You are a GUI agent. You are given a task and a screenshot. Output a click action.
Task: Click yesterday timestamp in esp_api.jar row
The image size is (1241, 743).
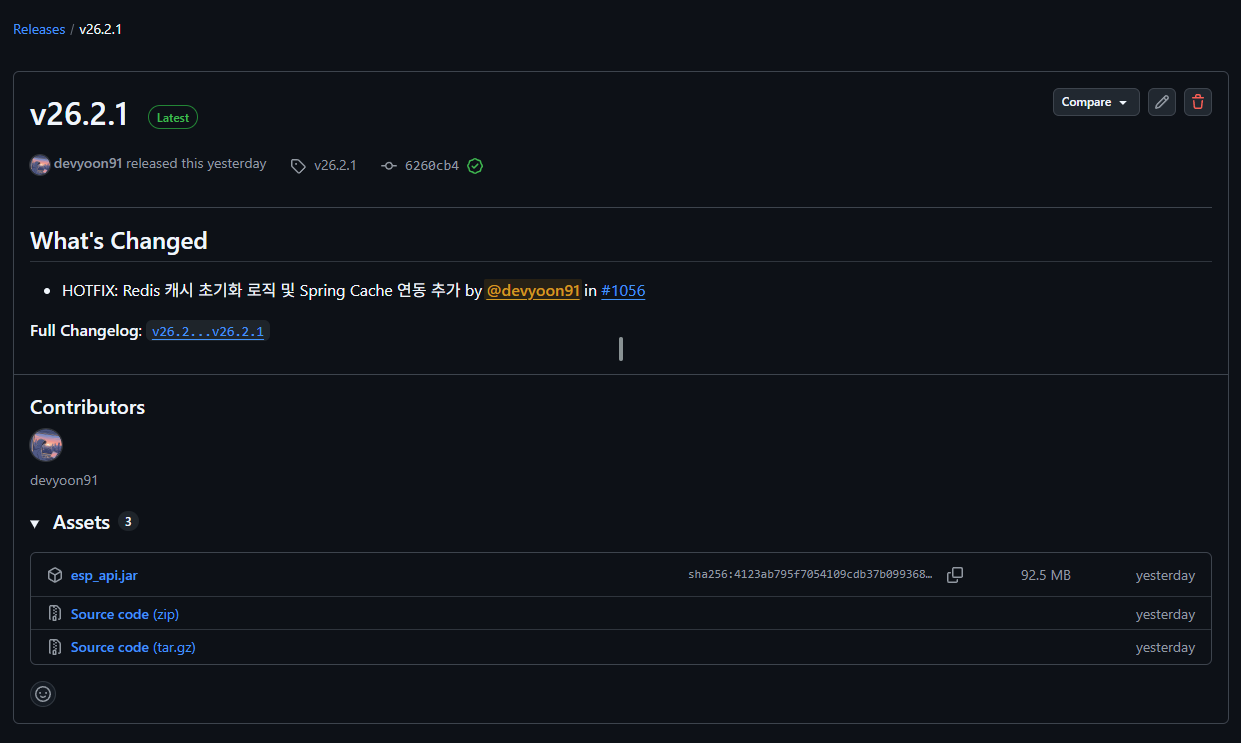click(1165, 575)
